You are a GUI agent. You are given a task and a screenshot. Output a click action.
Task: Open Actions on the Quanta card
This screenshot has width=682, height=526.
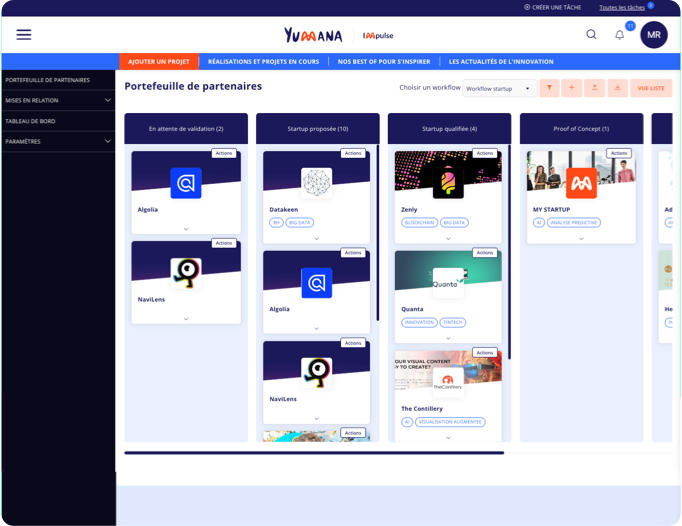(485, 253)
